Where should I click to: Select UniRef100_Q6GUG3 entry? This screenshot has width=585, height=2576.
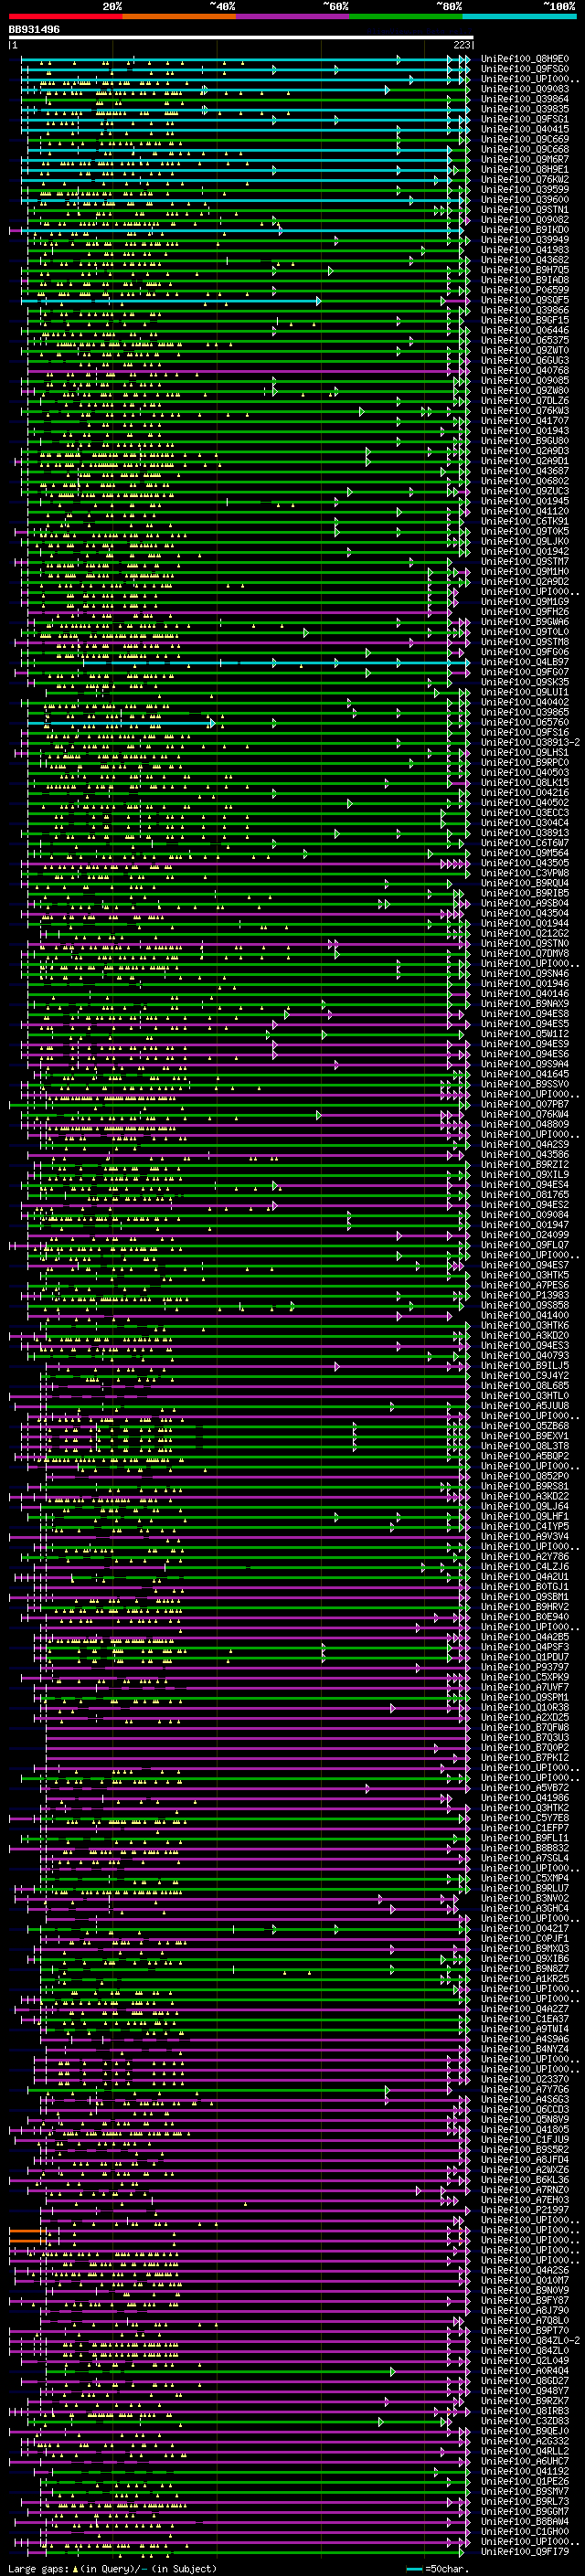[525, 360]
